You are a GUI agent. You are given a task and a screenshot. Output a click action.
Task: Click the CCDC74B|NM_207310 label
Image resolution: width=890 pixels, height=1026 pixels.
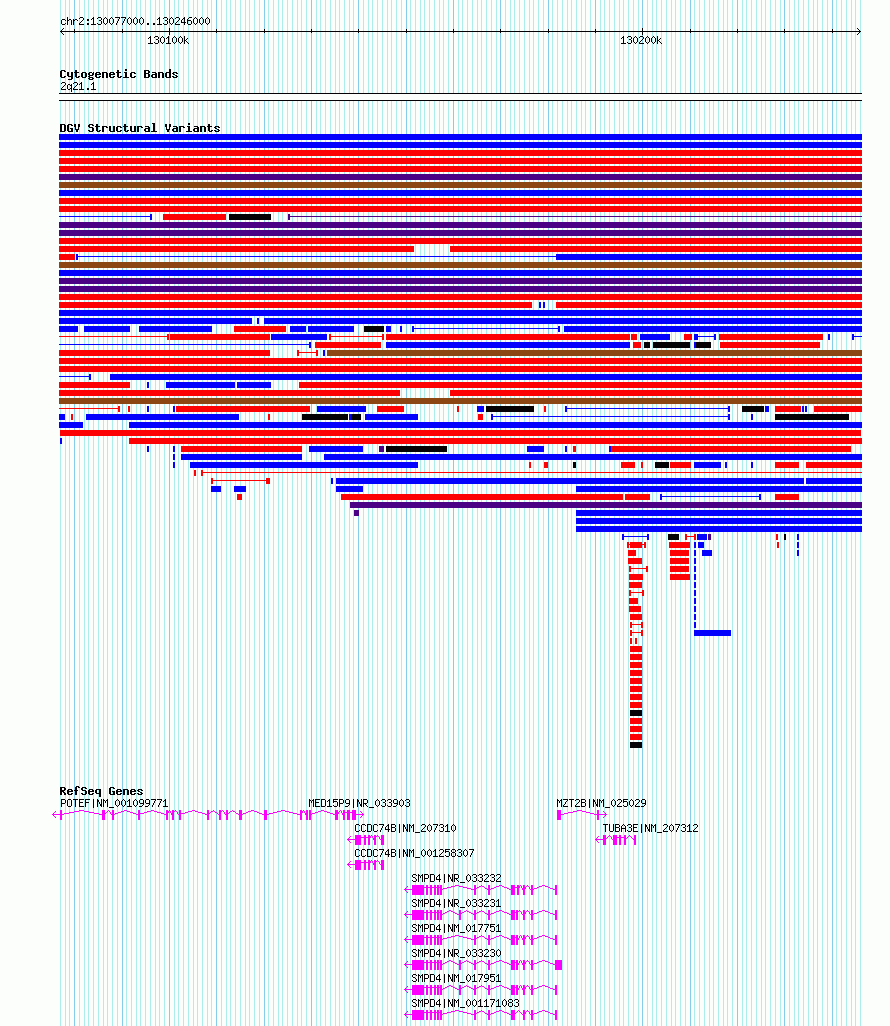(x=405, y=828)
